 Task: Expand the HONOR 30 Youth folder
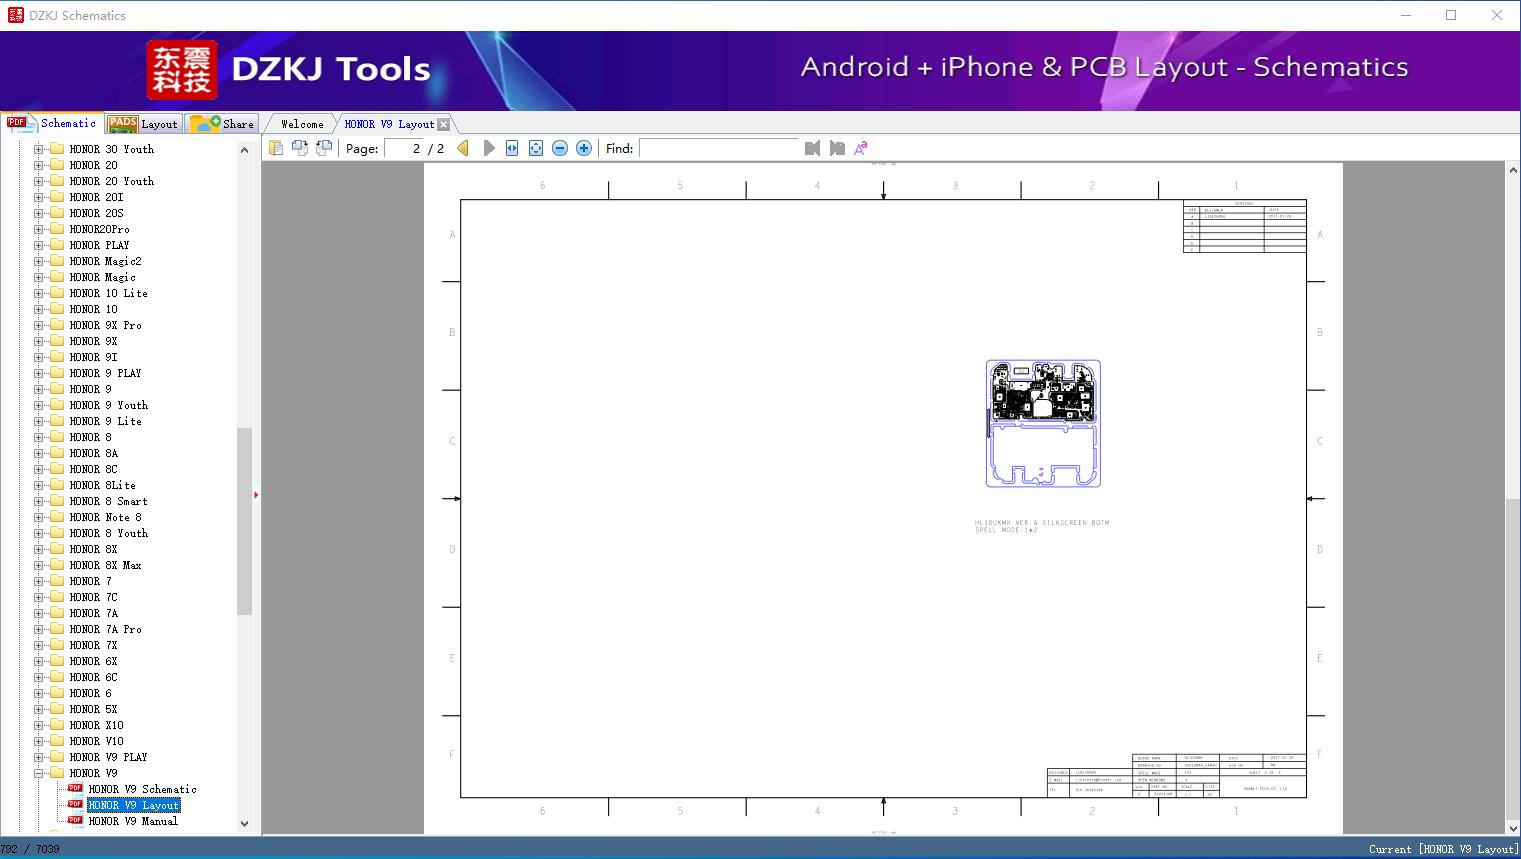(38, 149)
